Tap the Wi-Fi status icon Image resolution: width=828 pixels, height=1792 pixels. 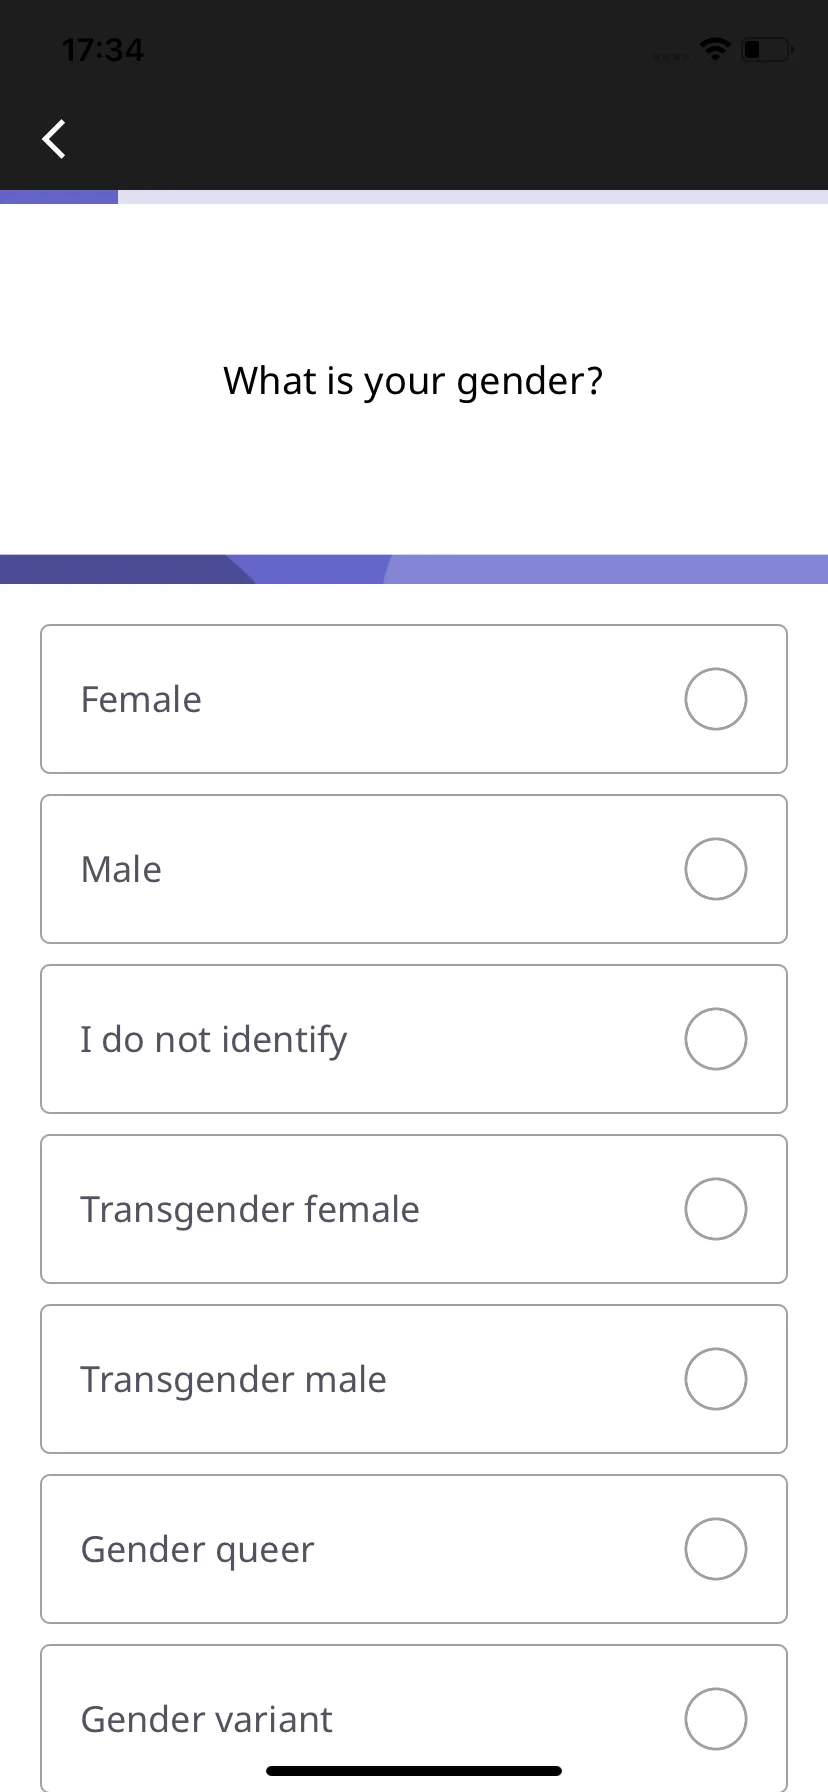coord(715,48)
